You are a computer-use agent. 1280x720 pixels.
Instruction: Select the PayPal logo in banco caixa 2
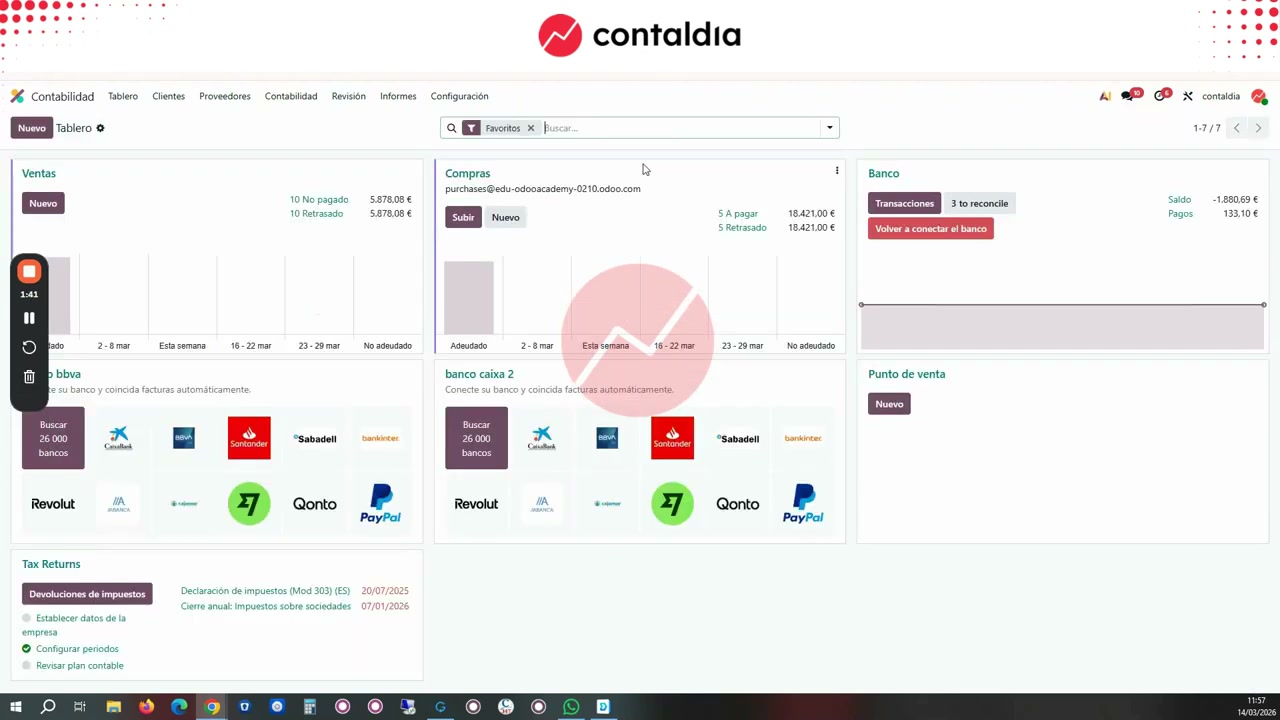coord(803,504)
